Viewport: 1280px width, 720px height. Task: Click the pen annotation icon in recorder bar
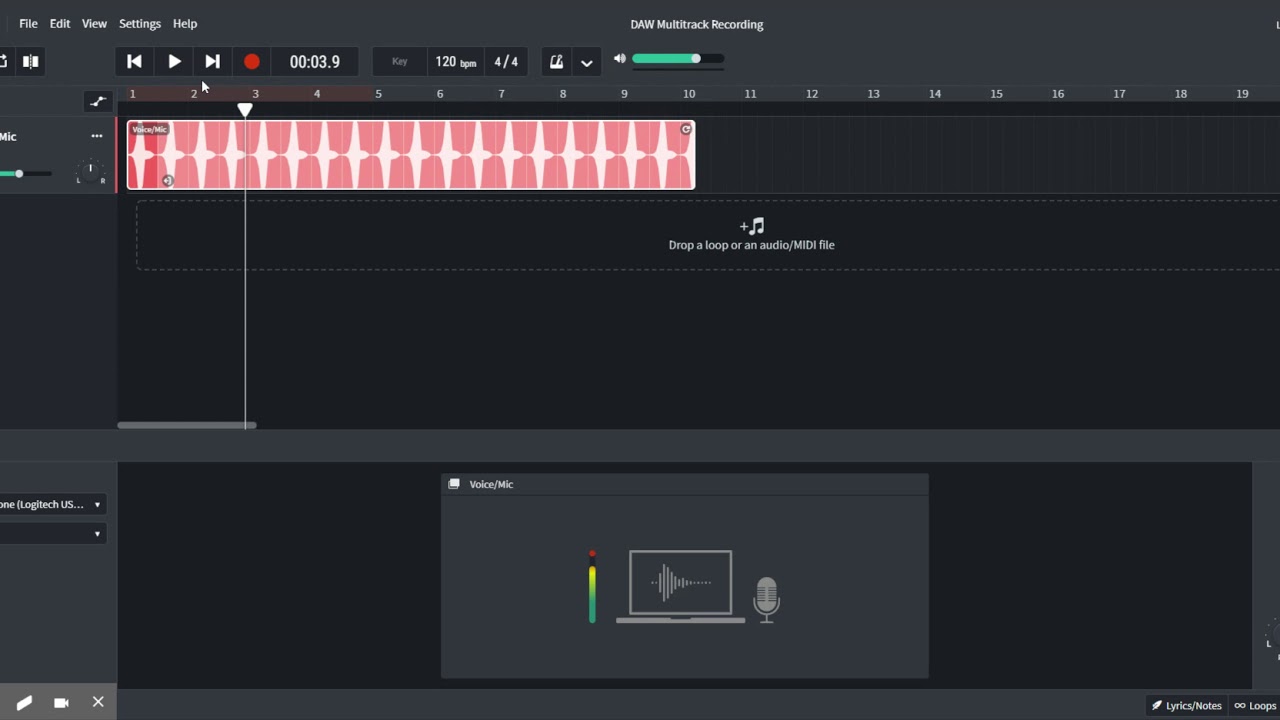point(24,703)
